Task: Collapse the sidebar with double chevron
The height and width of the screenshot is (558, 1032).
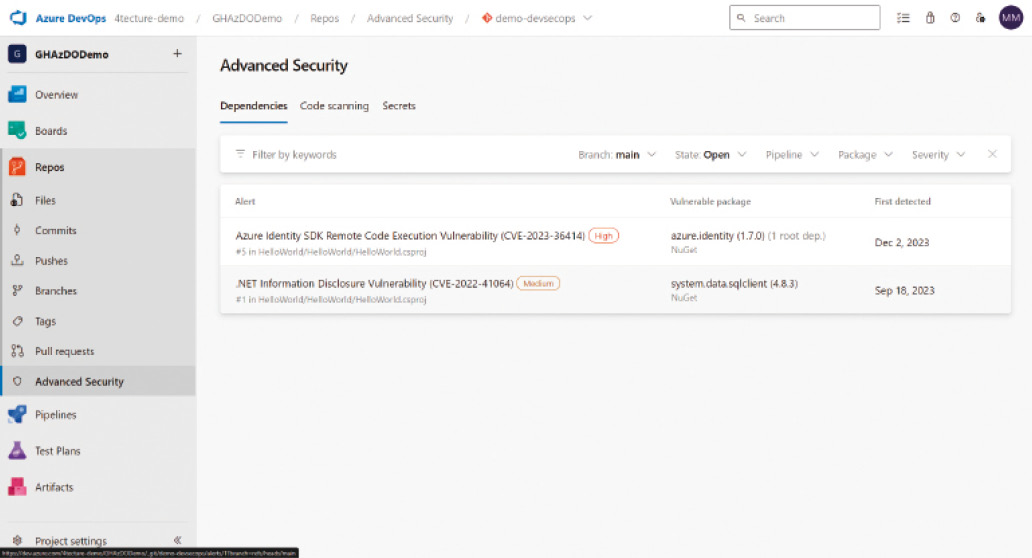Action: click(x=178, y=540)
